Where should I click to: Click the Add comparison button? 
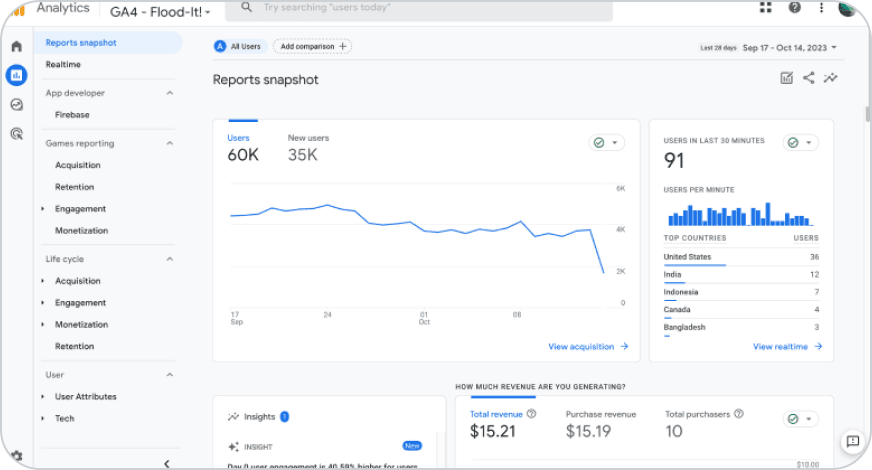pyautogui.click(x=313, y=47)
